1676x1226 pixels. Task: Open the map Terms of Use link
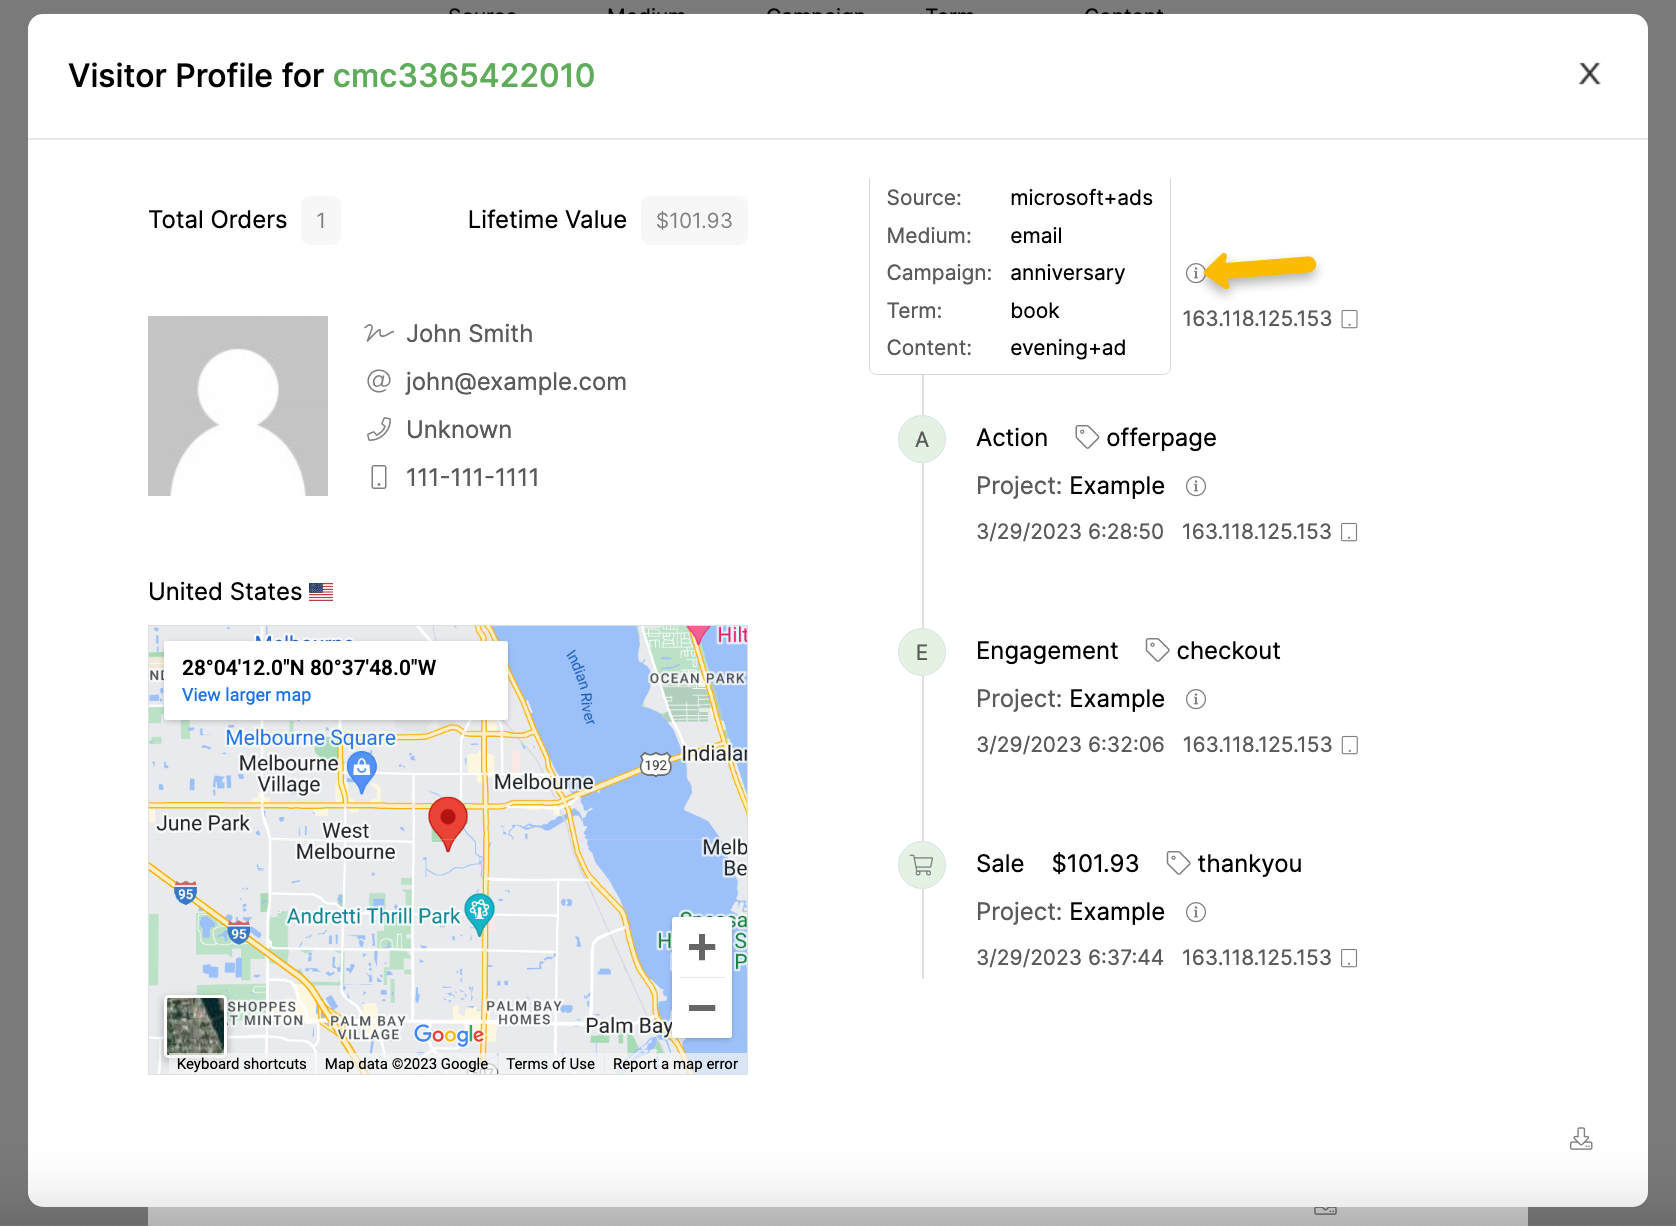[550, 1064]
